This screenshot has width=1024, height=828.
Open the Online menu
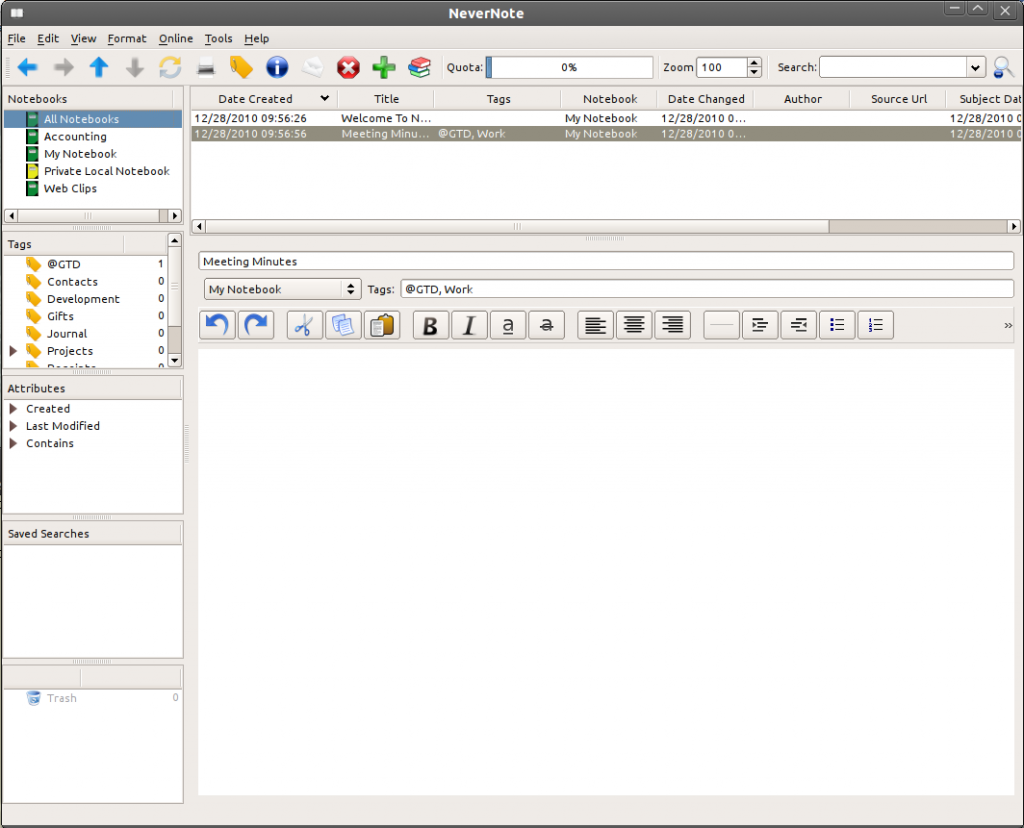176,38
